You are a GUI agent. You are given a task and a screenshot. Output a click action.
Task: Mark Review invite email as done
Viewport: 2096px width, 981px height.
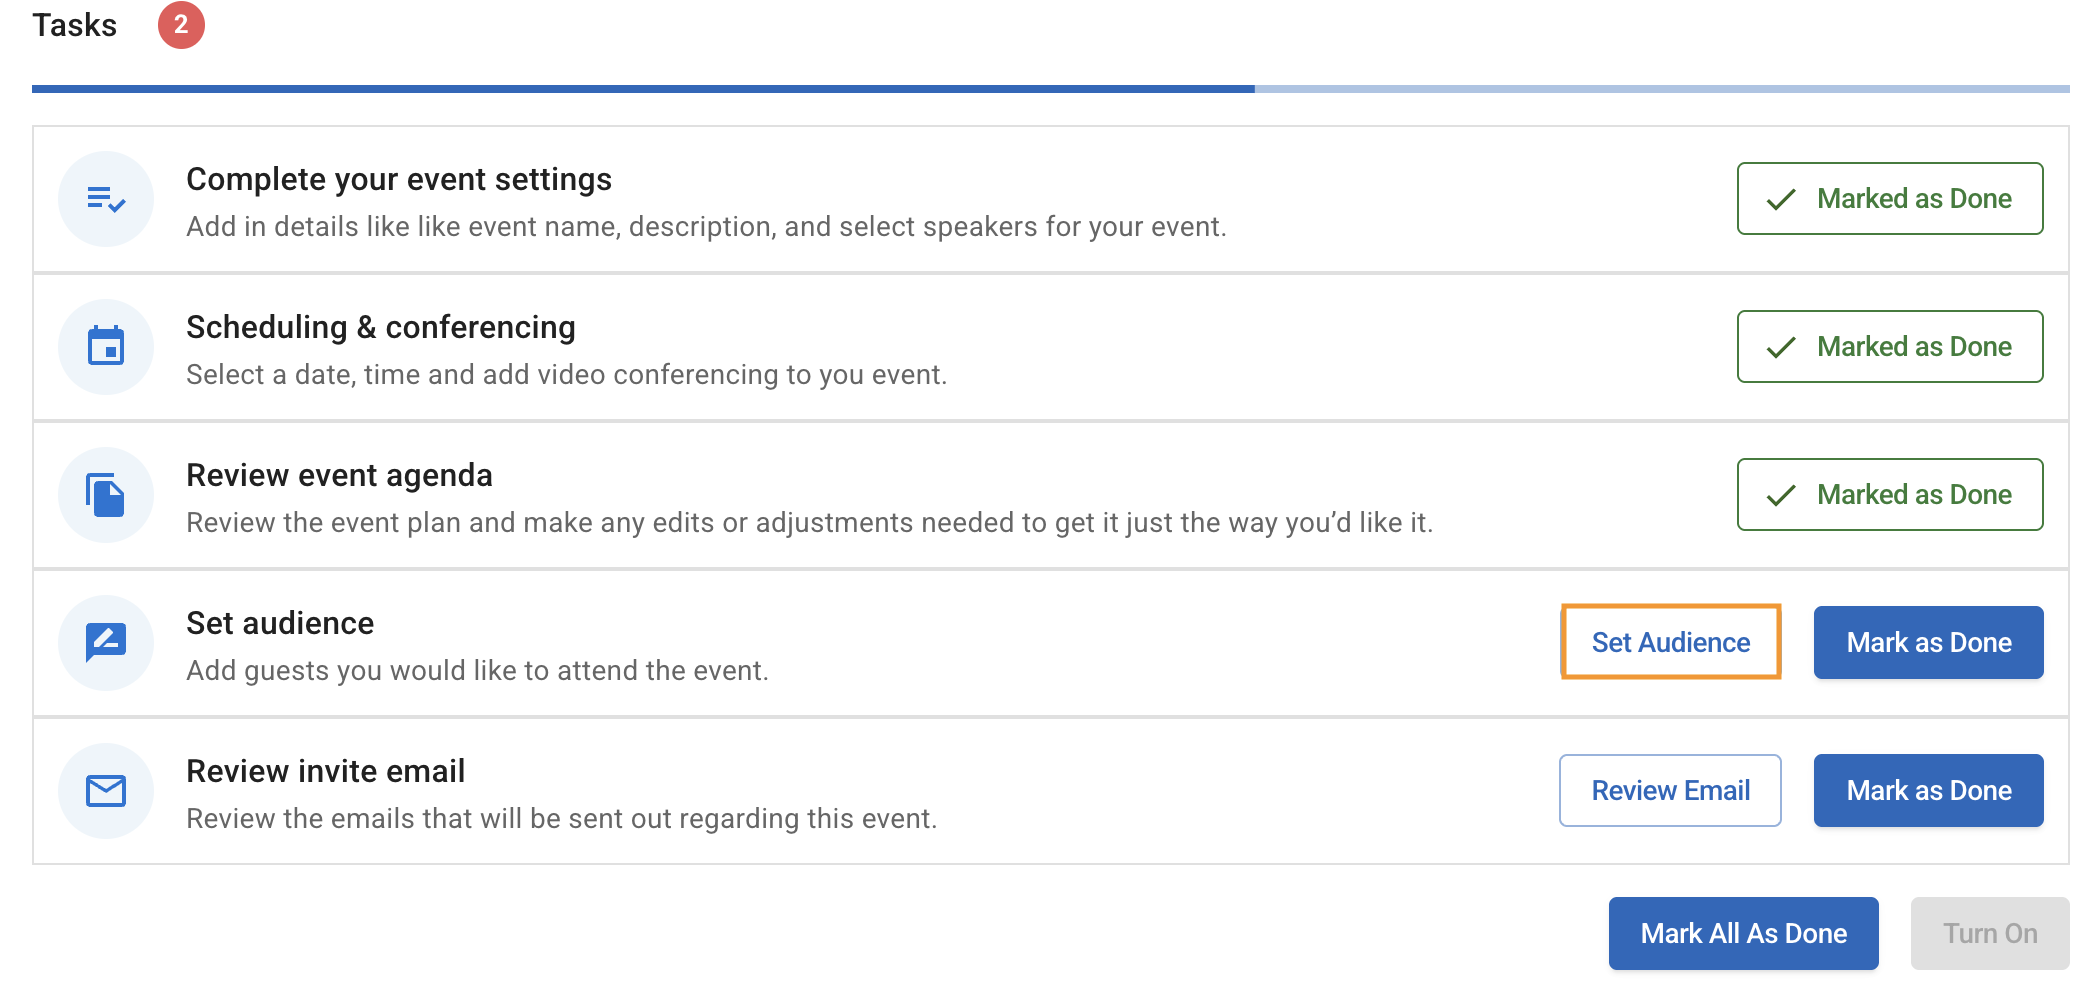tap(1927, 790)
